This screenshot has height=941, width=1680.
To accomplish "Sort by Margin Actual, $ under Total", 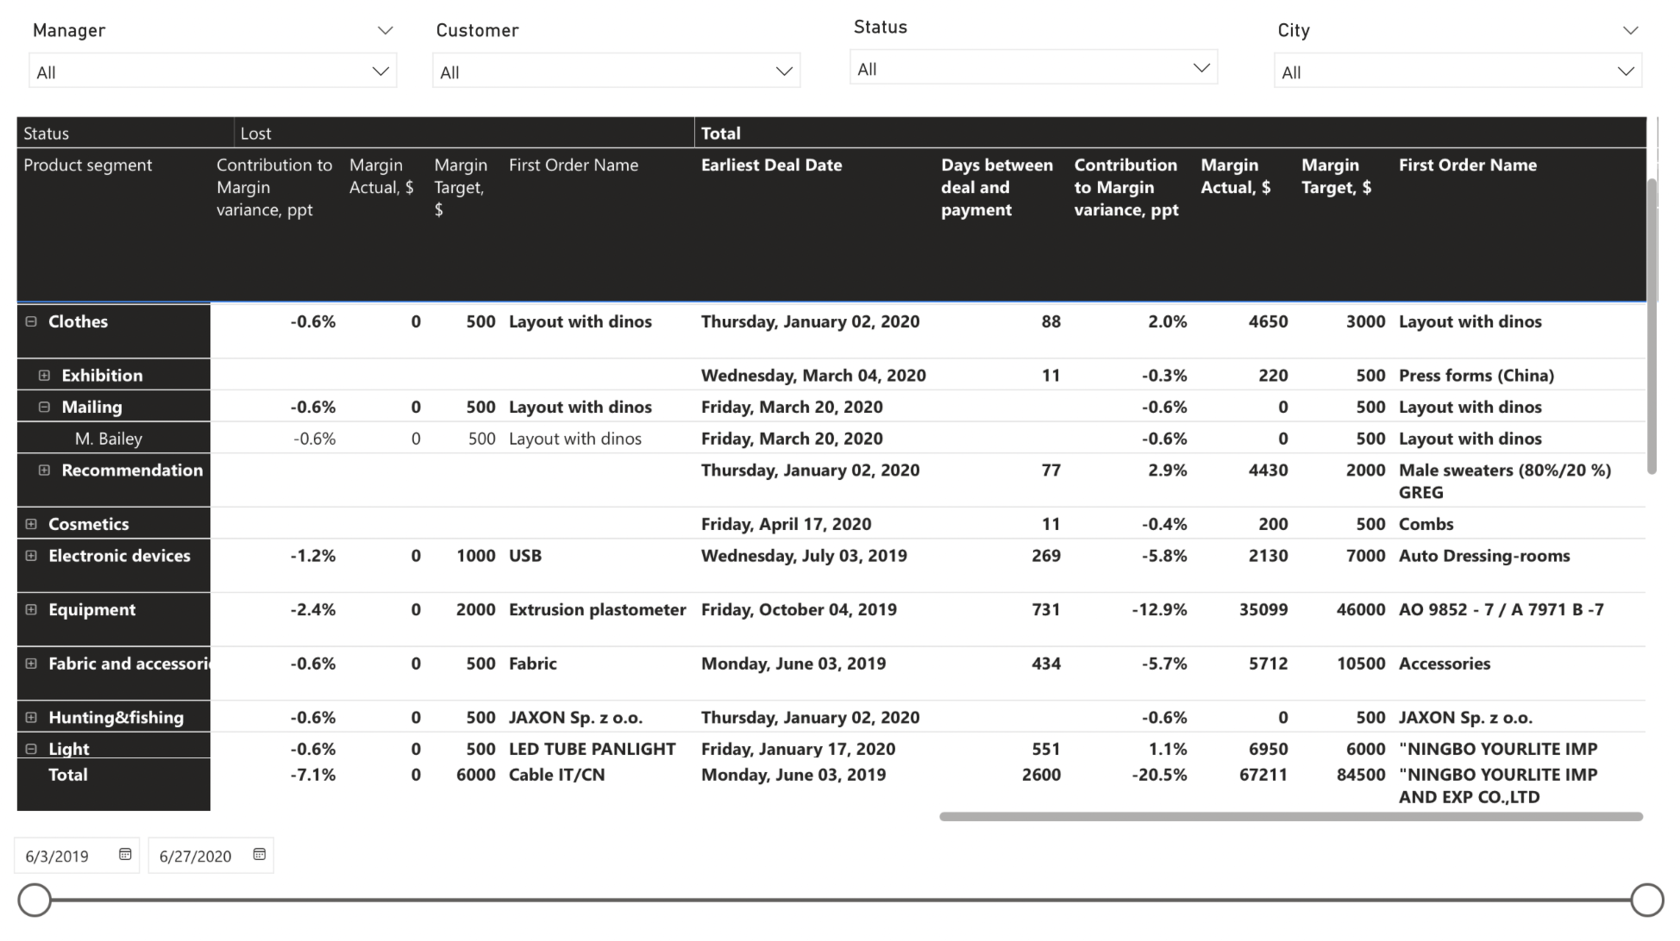I will coord(1236,176).
